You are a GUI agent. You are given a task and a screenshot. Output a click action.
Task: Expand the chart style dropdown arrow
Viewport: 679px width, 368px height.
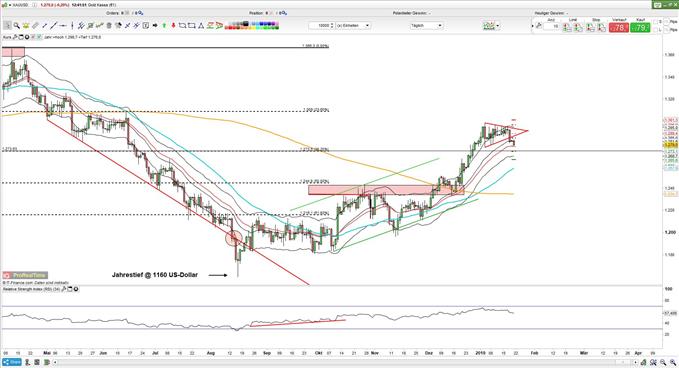tap(498, 26)
